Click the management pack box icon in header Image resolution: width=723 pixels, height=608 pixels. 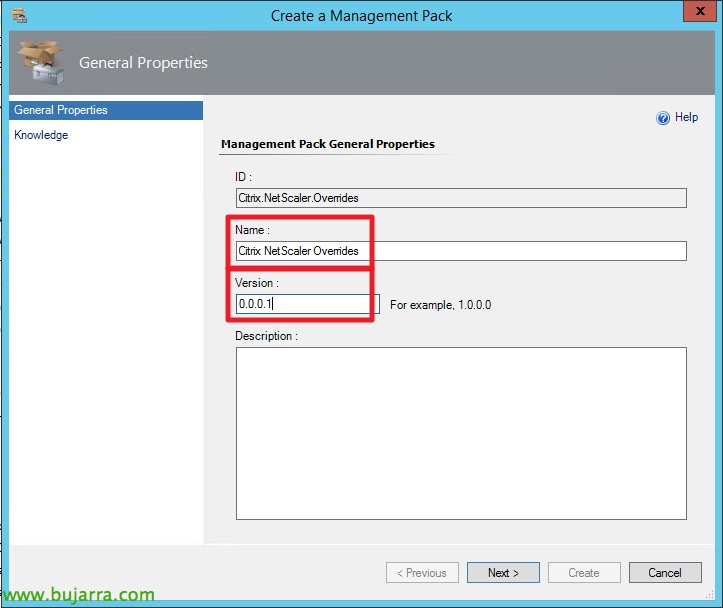tap(41, 63)
